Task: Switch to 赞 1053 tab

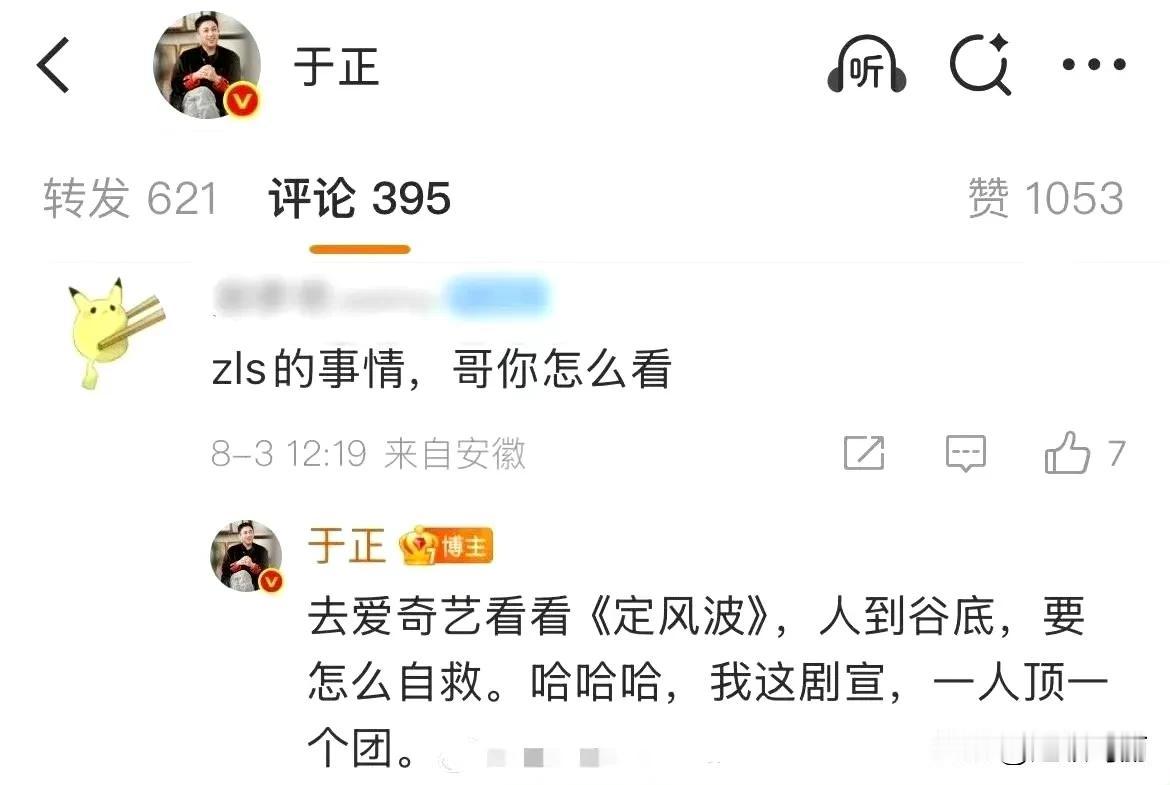Action: (1045, 198)
